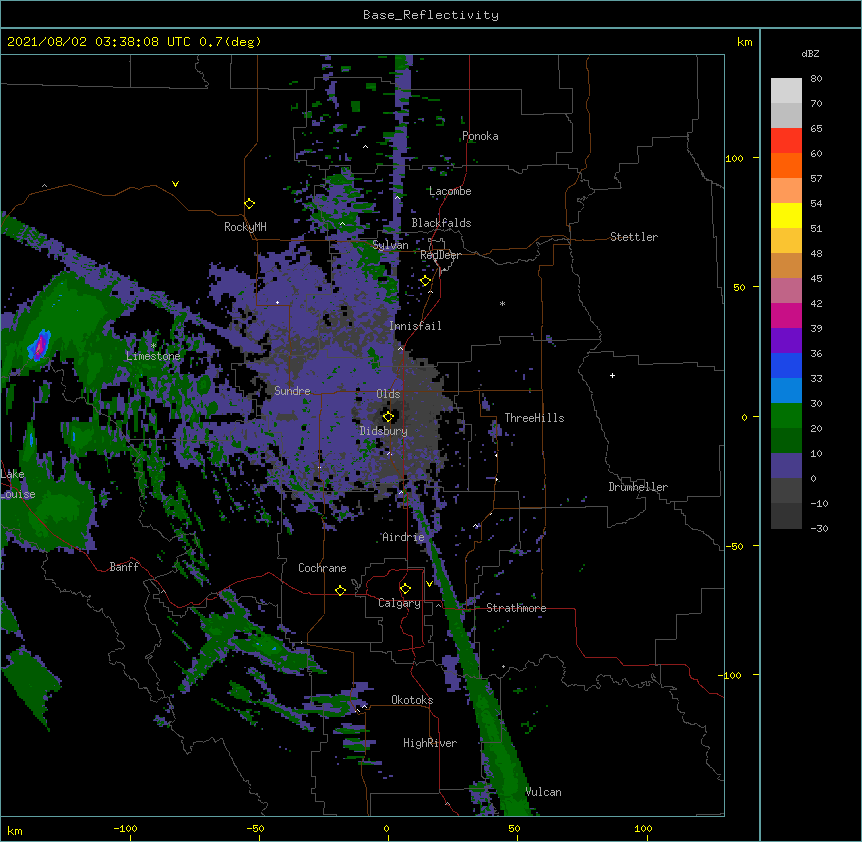
Task: Click the Okotoks label
Action: click(412, 700)
